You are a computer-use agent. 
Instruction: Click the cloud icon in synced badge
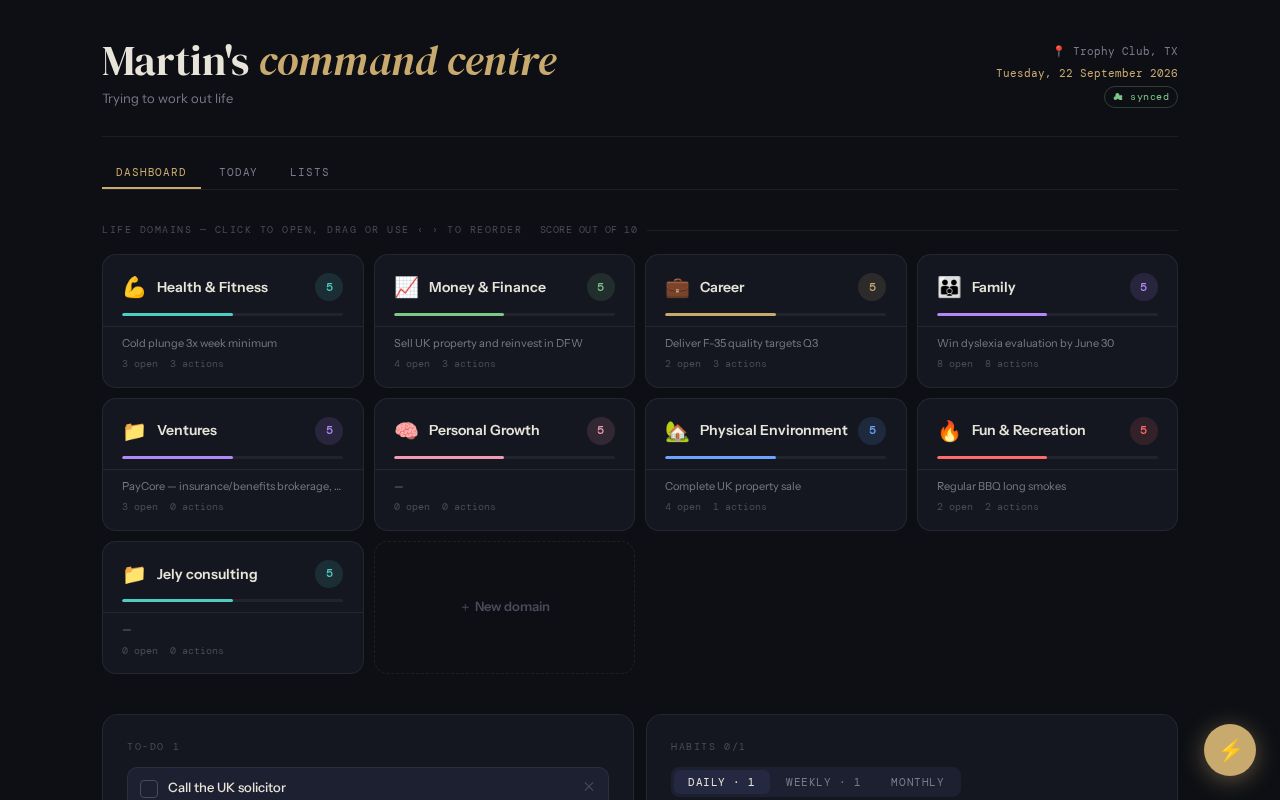tap(1119, 97)
